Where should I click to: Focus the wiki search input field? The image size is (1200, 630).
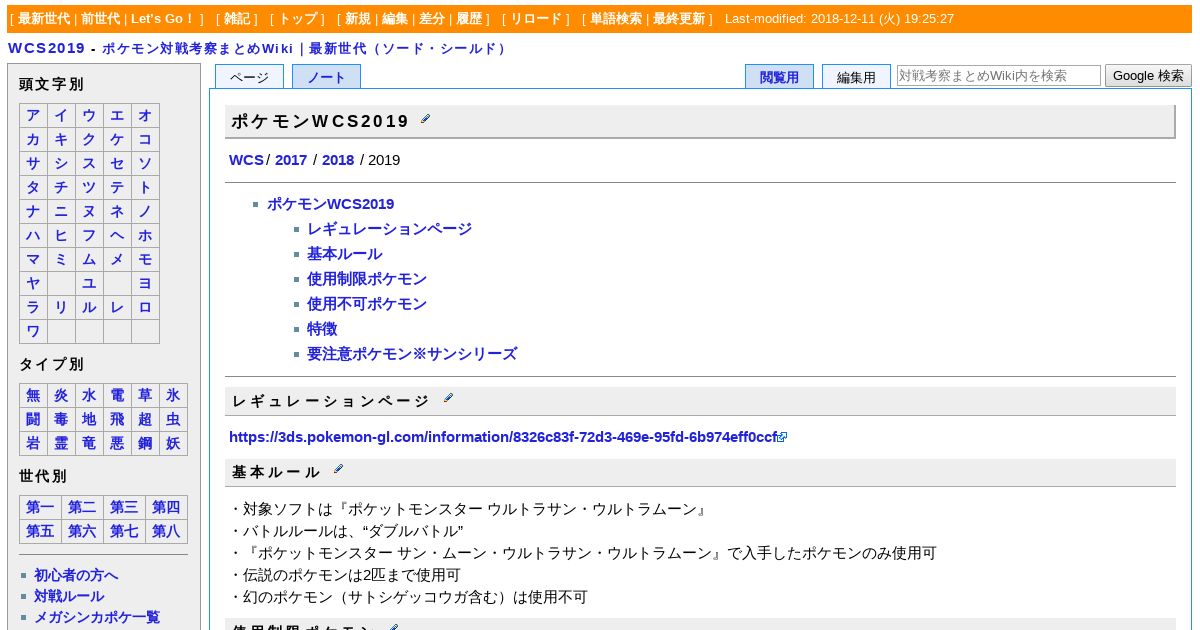(x=999, y=75)
